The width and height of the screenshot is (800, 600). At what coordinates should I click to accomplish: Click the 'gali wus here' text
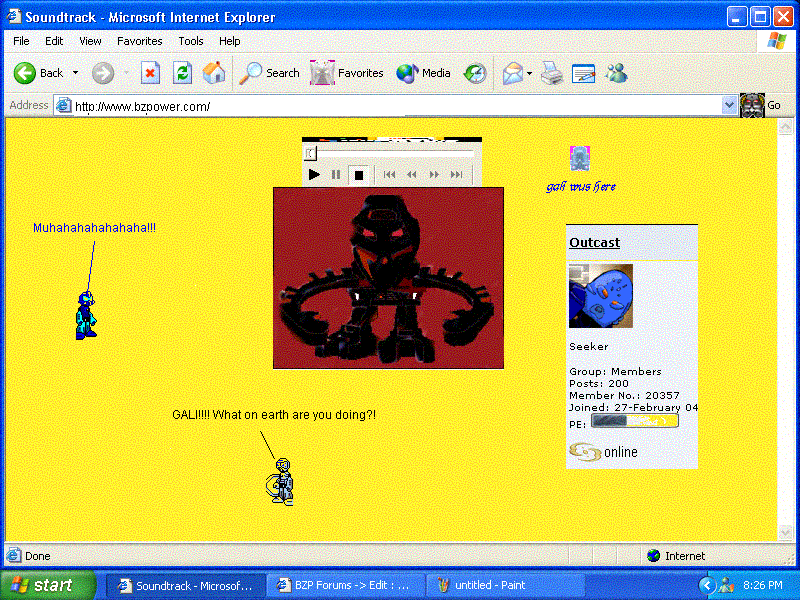point(581,187)
